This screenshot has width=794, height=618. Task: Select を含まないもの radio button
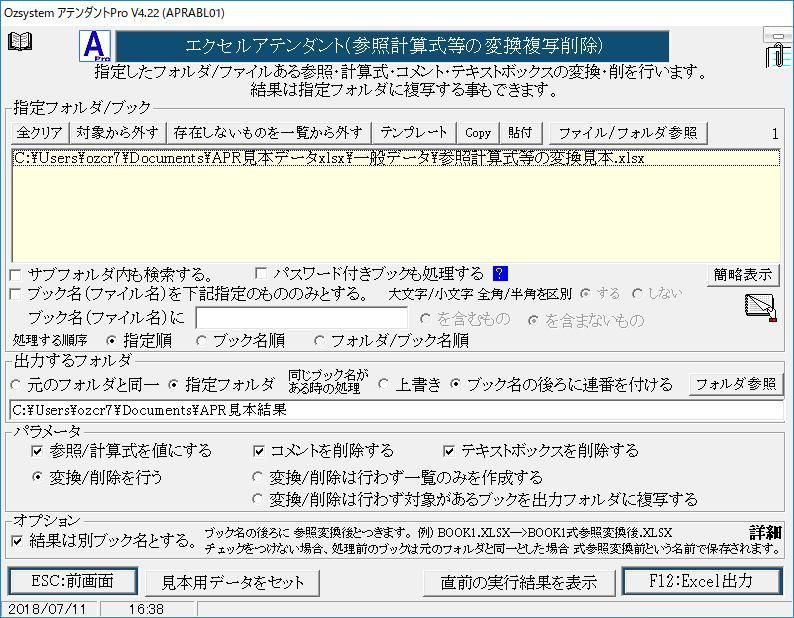533,321
